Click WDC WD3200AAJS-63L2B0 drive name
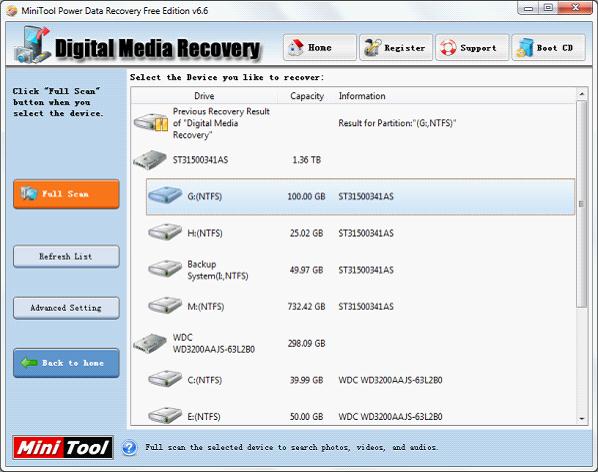The image size is (598, 472). tap(214, 344)
